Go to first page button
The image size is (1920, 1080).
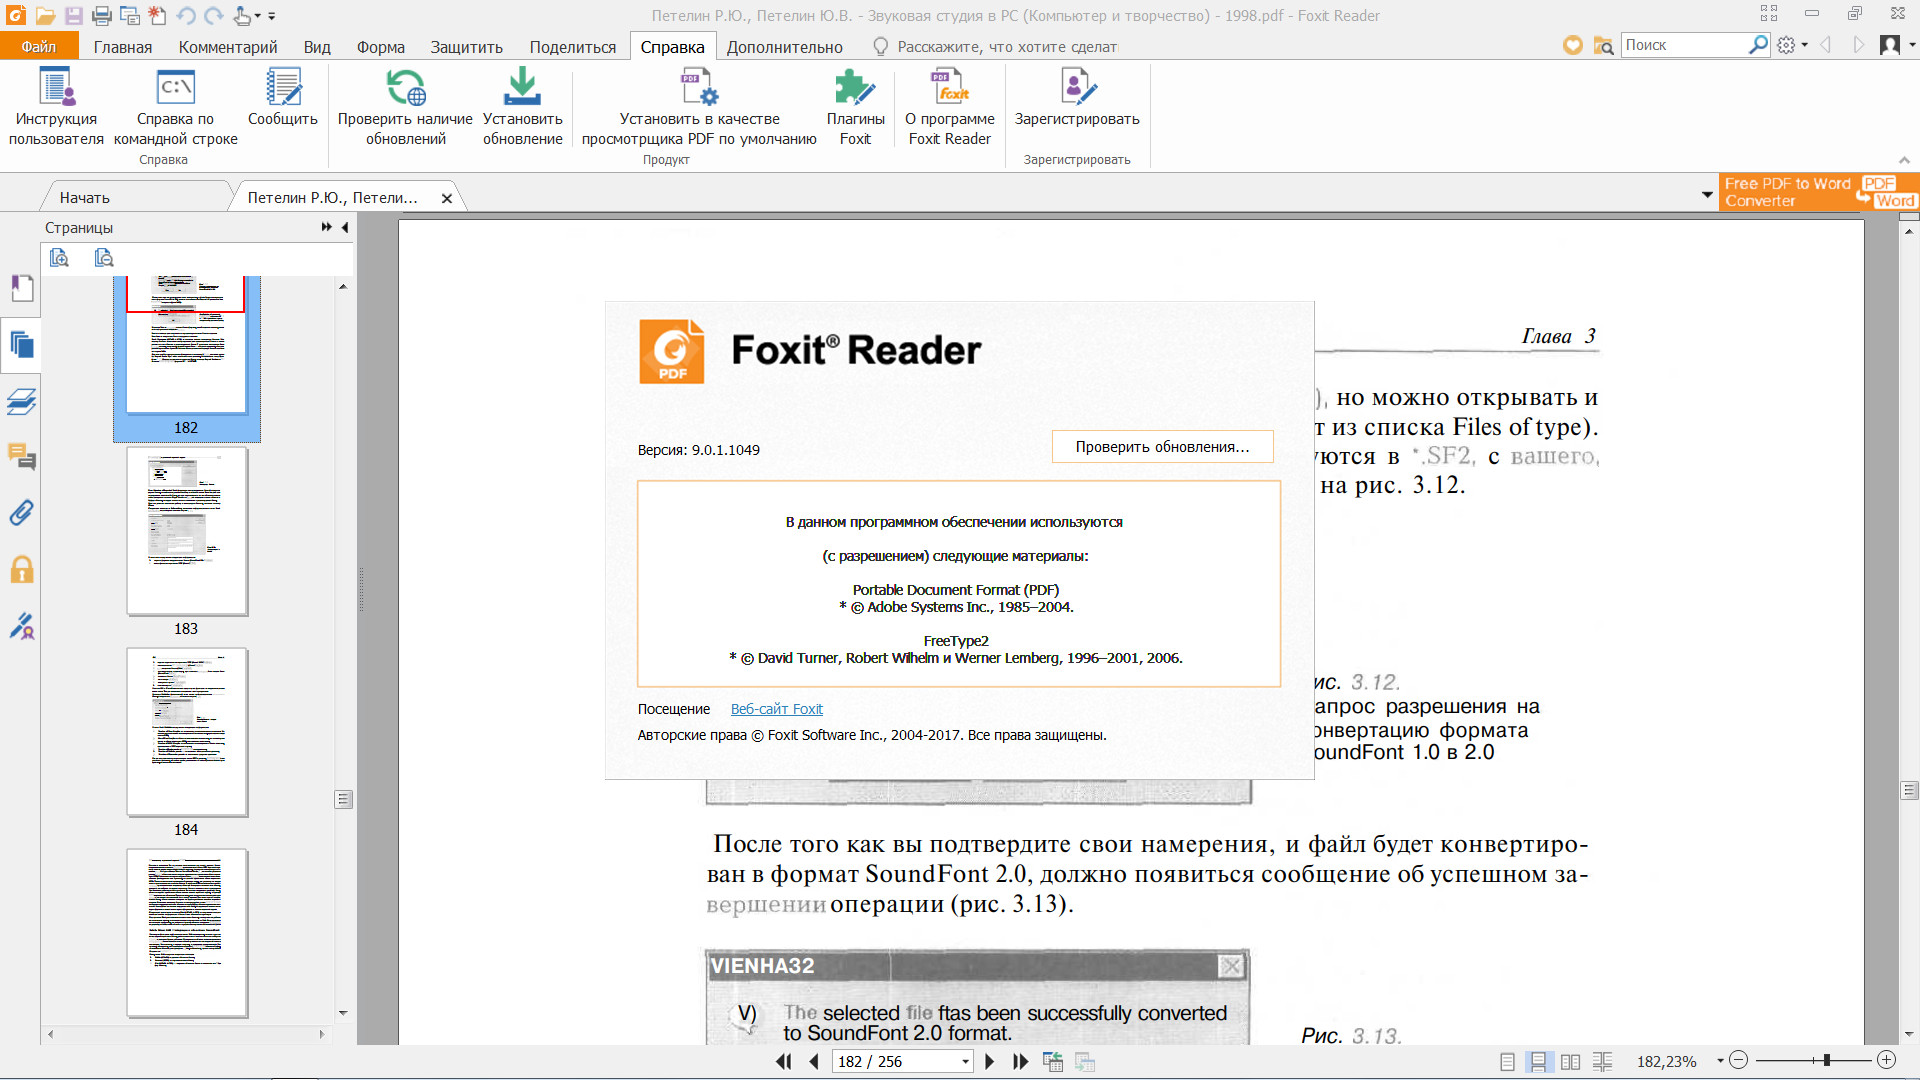(784, 1061)
